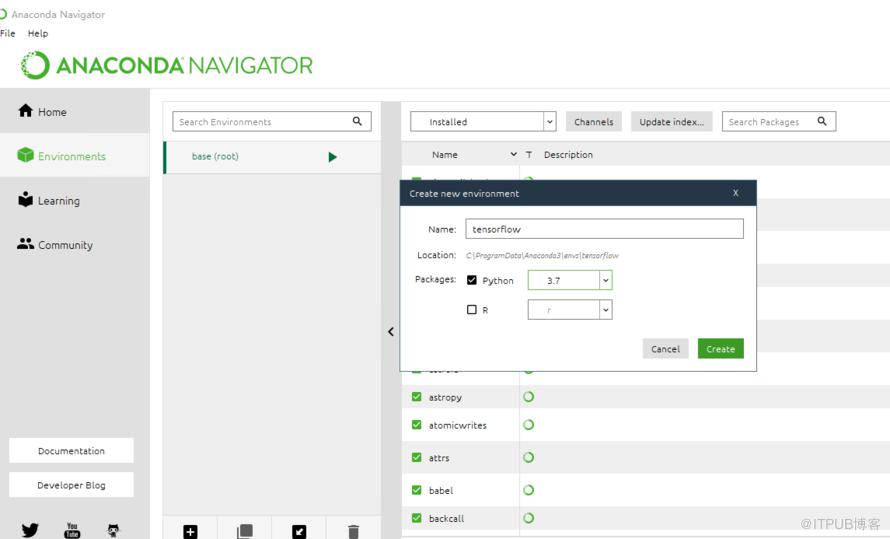Select the atomicwrites package name
The image size is (890, 539).
point(457,425)
